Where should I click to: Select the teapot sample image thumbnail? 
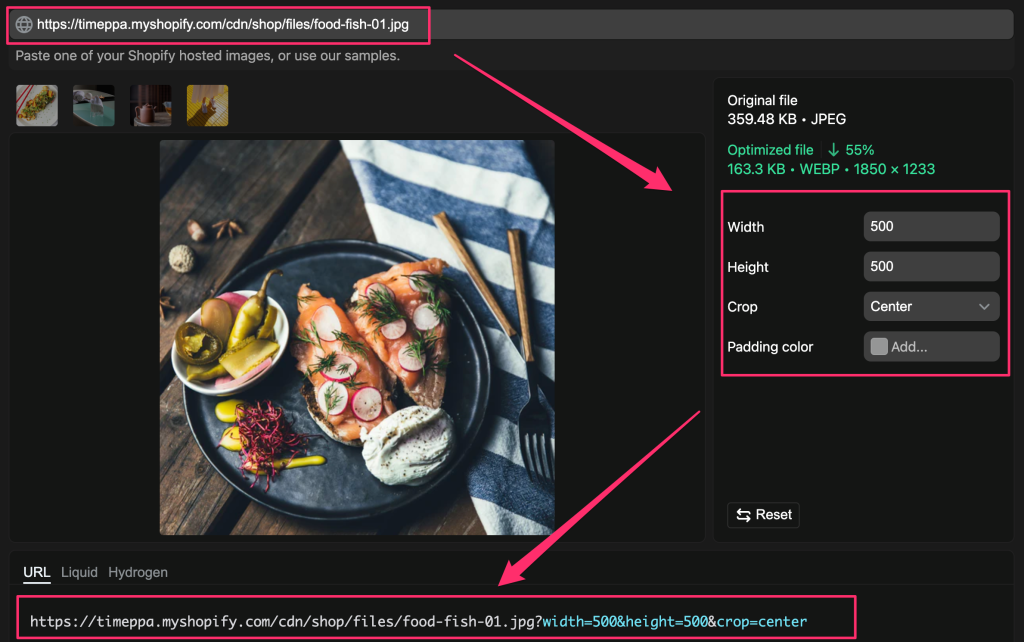pyautogui.click(x=150, y=105)
